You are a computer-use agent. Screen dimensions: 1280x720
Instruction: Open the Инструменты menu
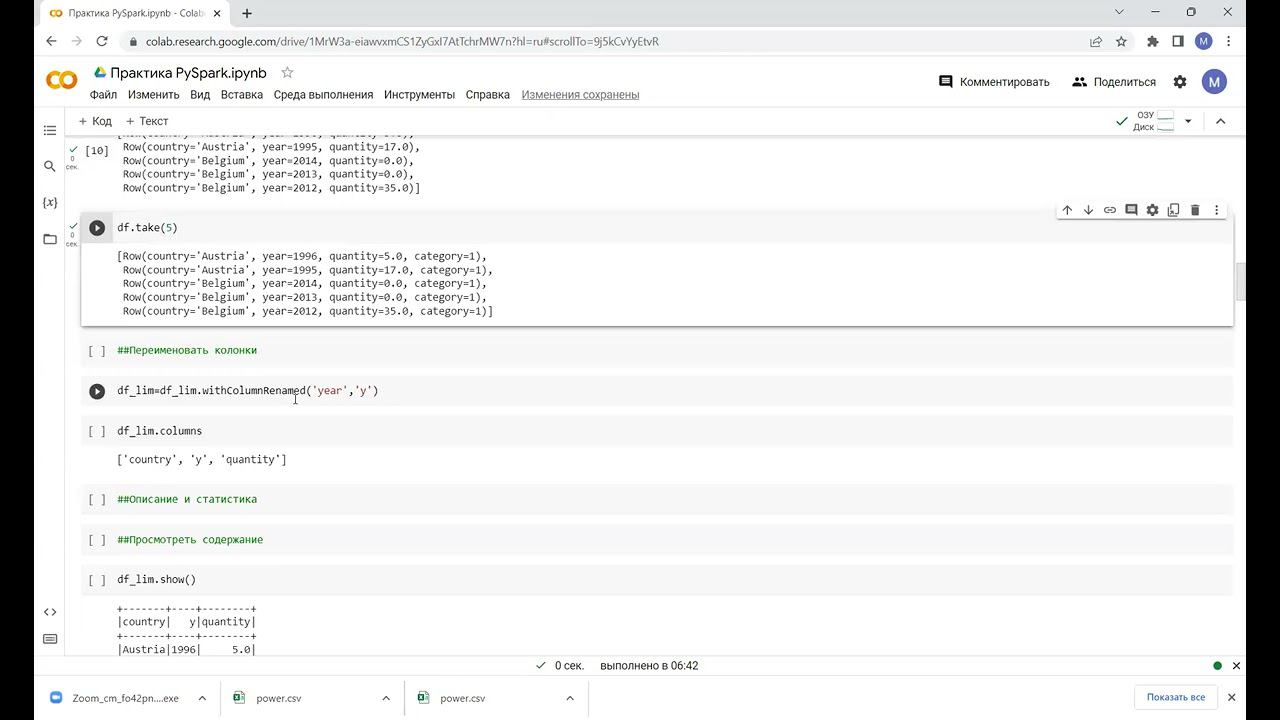pos(419,95)
